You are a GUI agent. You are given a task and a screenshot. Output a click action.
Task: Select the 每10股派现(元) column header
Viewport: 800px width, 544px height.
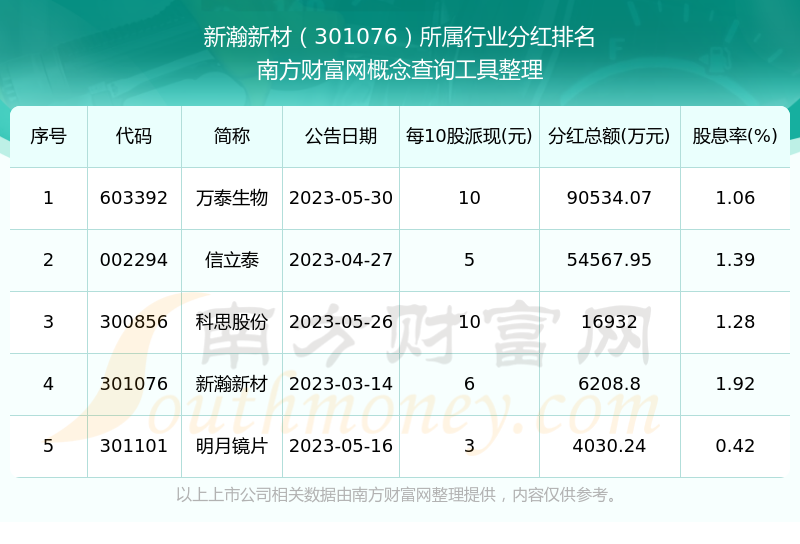point(469,136)
